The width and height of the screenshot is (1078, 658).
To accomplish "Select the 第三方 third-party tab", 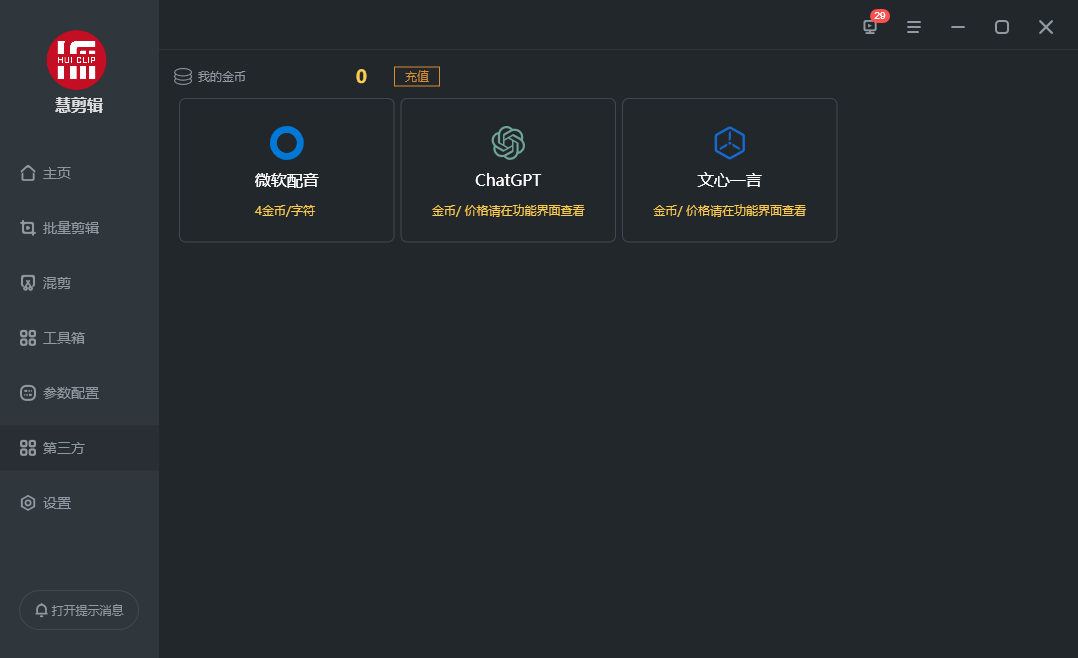I will point(63,448).
